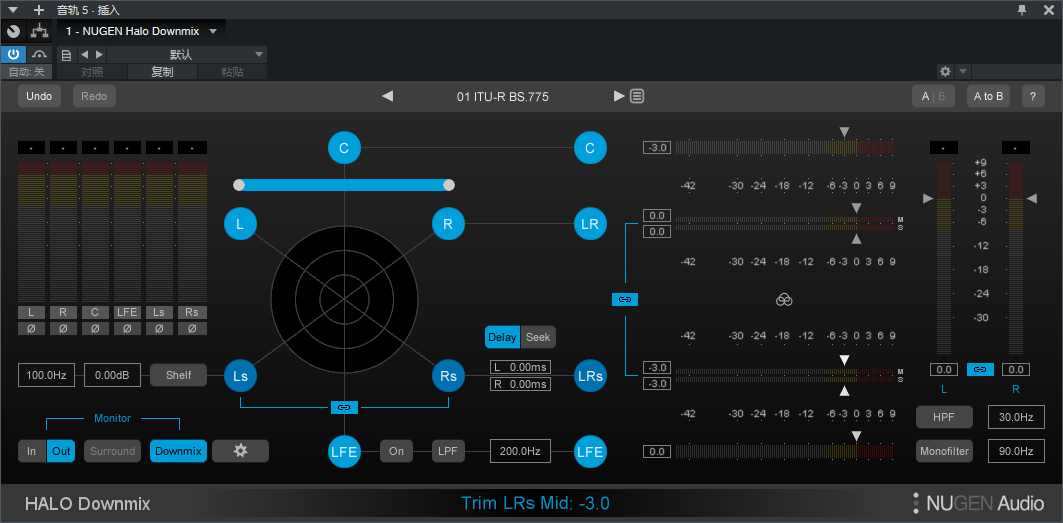This screenshot has height=523, width=1063.
Task: Click the C output channel node
Action: [x=590, y=148]
